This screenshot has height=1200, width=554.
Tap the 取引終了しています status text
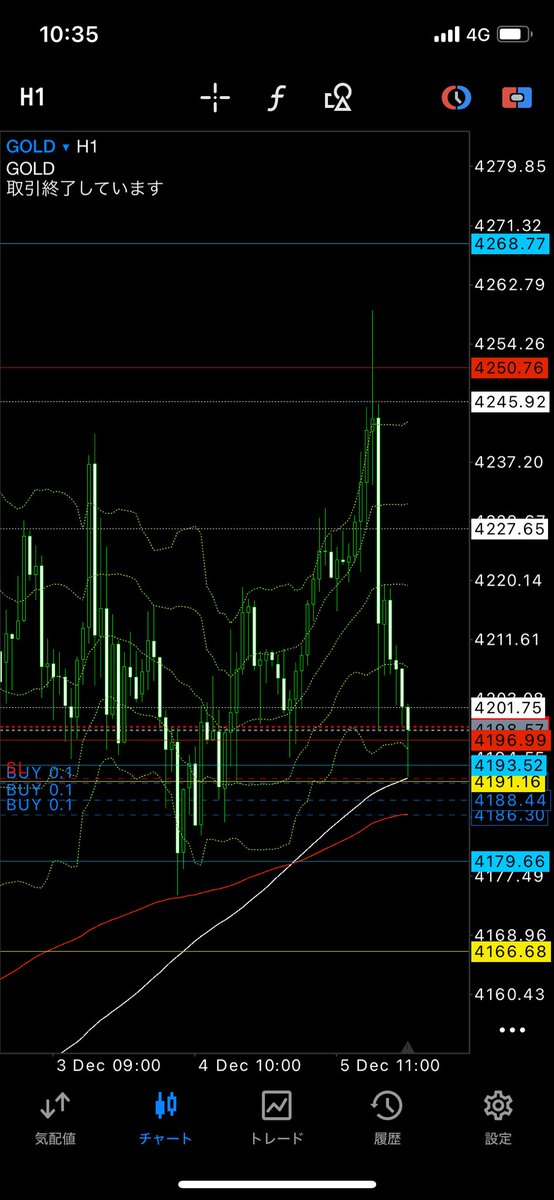tap(84, 187)
